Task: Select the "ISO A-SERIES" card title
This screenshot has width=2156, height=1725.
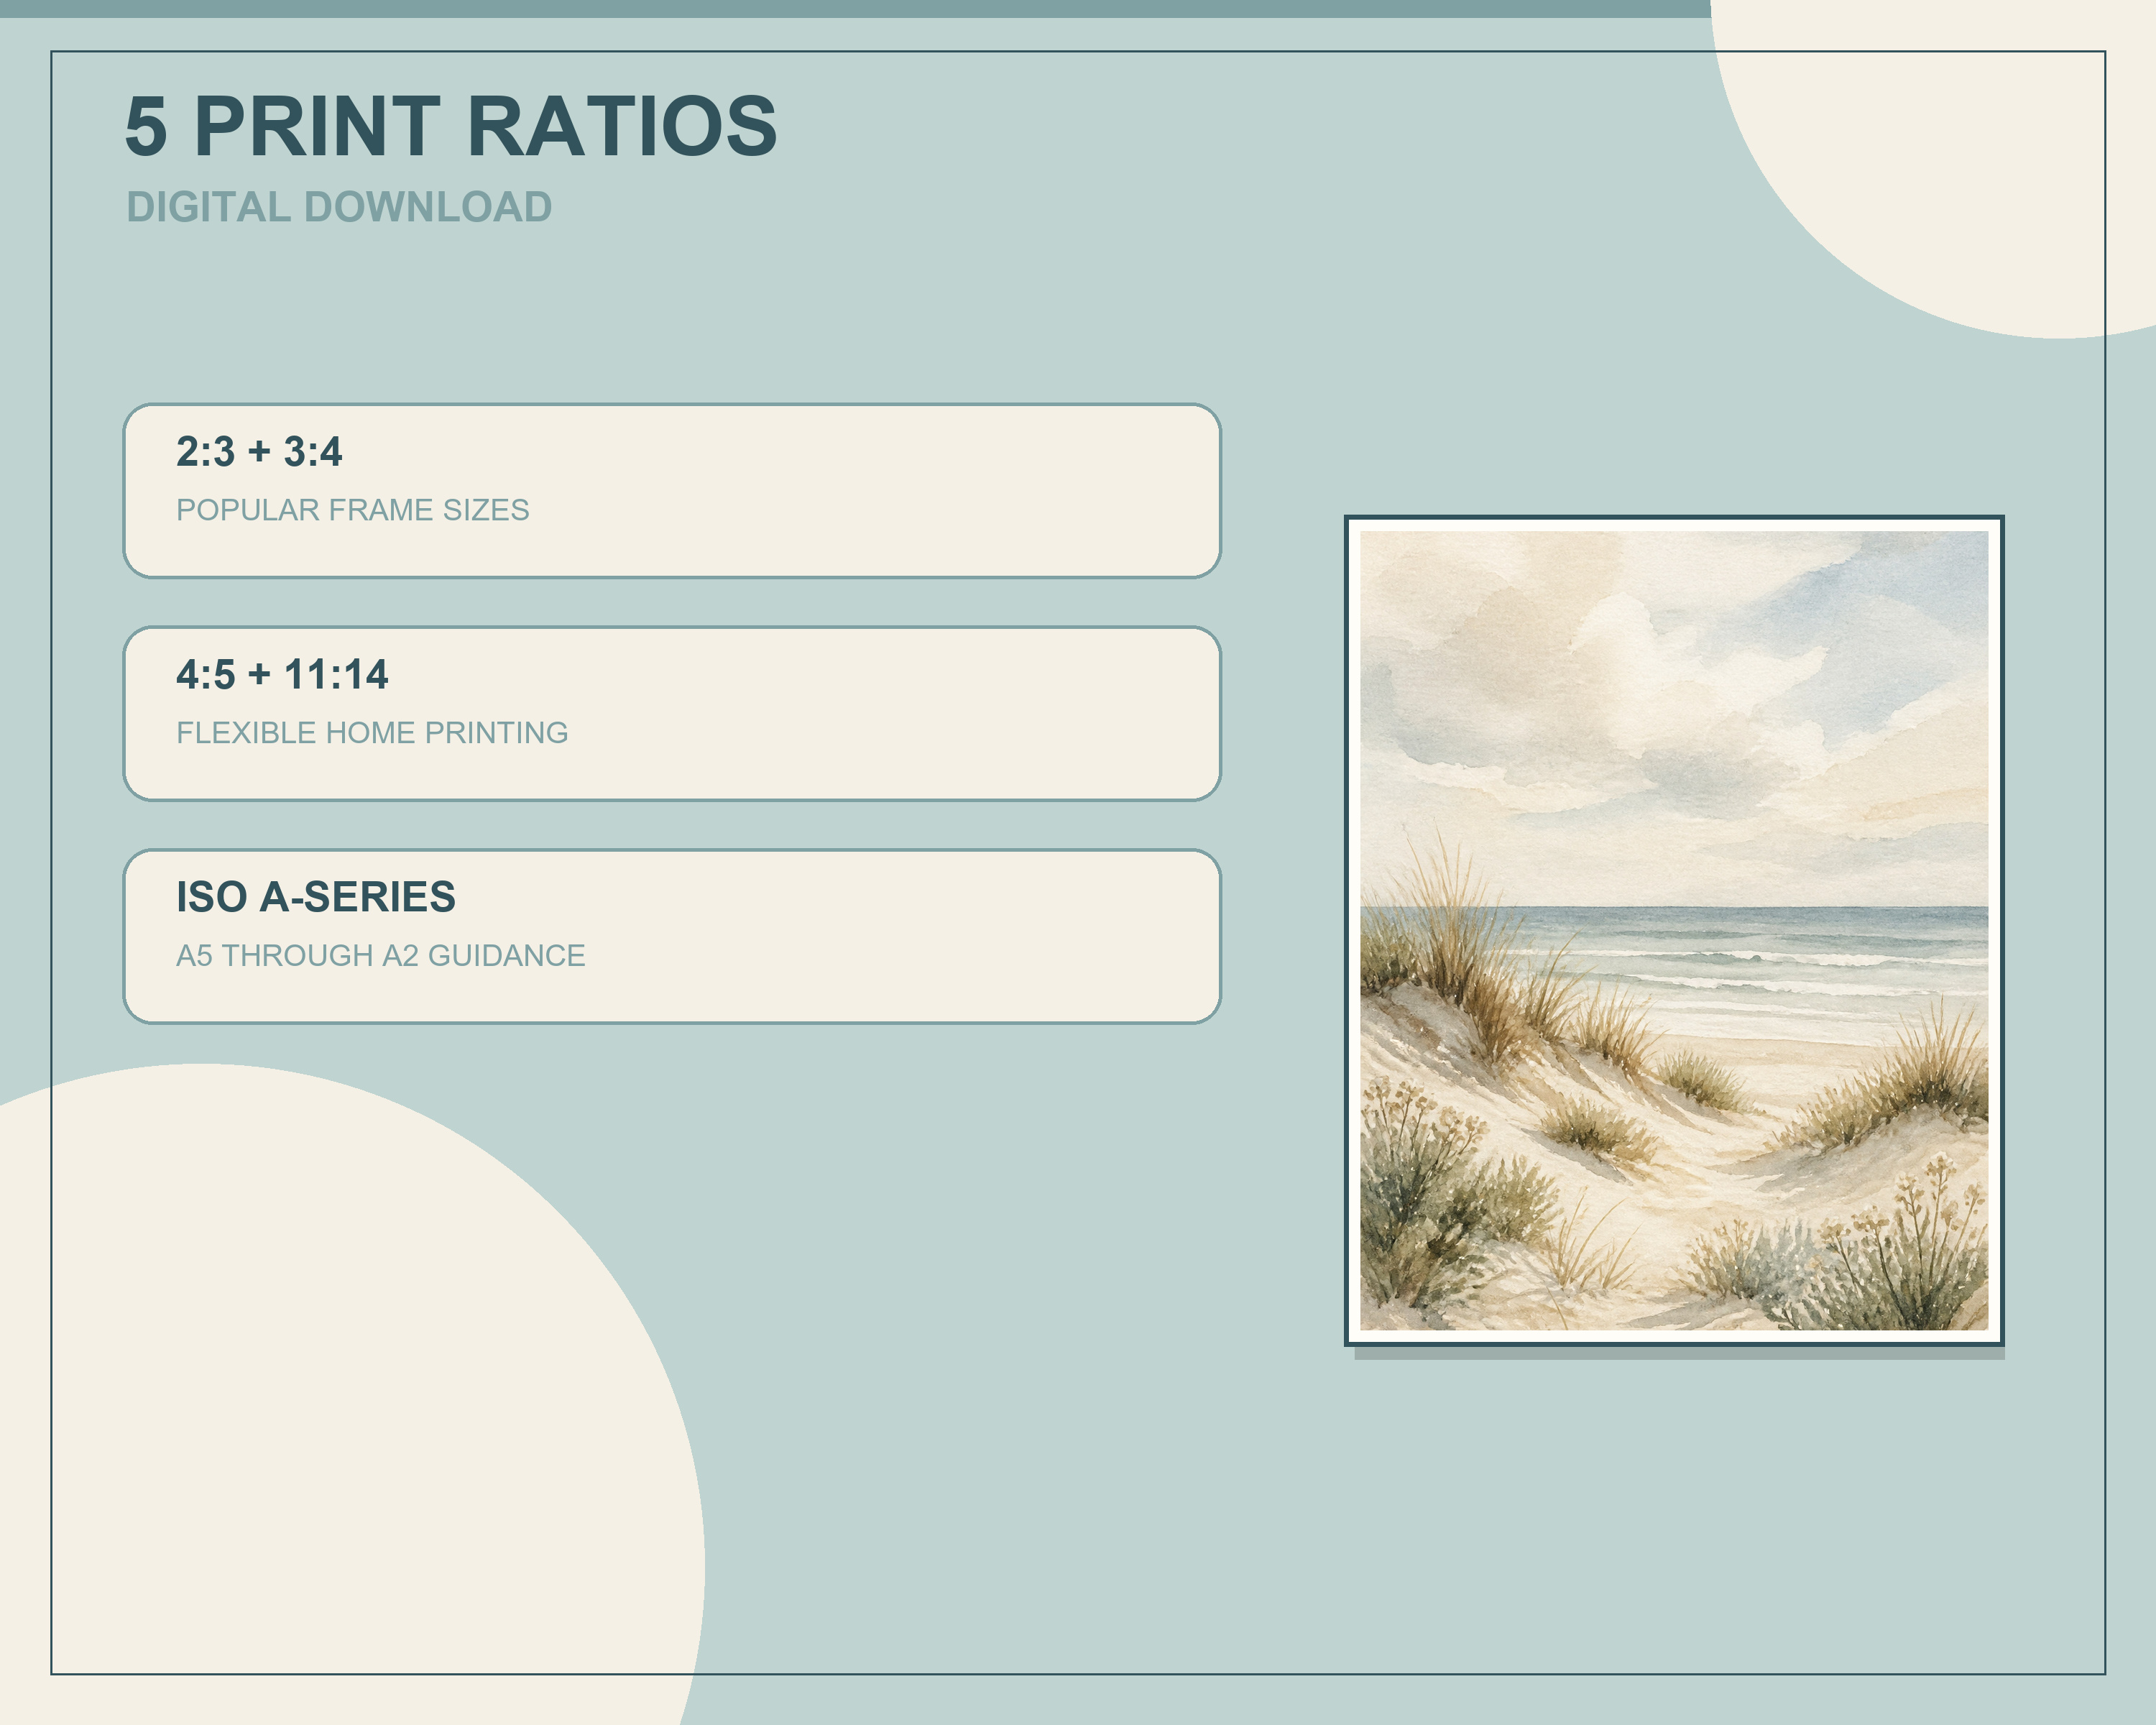Action: [x=316, y=897]
